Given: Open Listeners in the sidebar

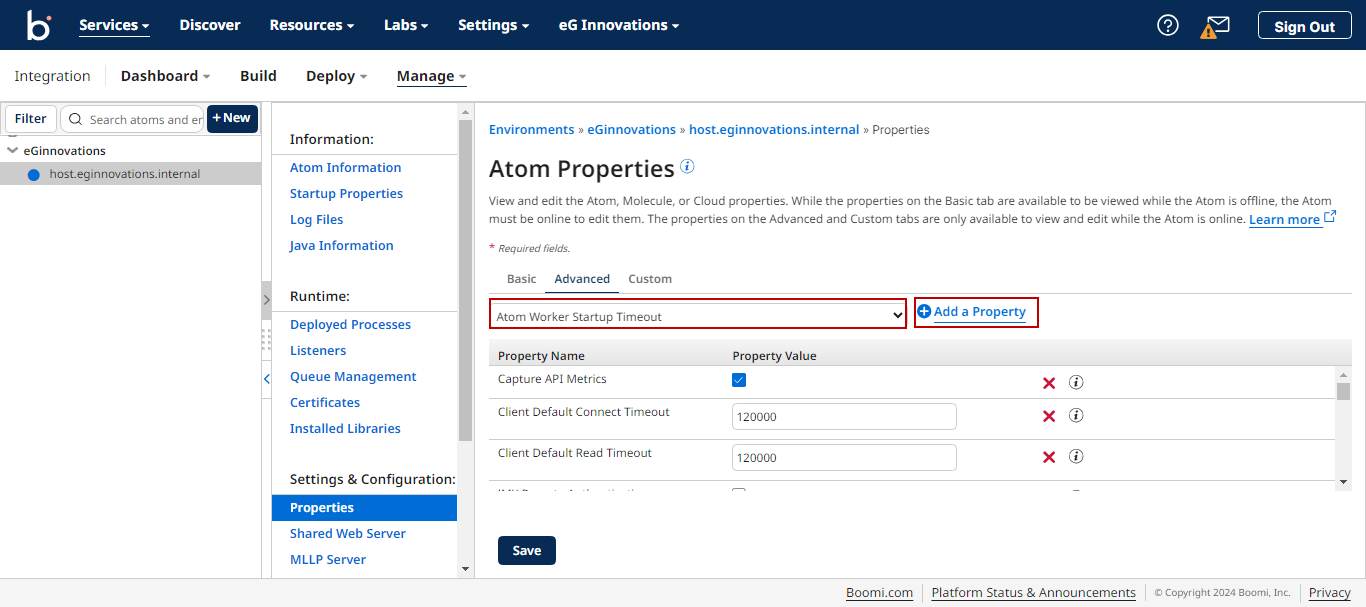Looking at the screenshot, I should tap(318, 351).
